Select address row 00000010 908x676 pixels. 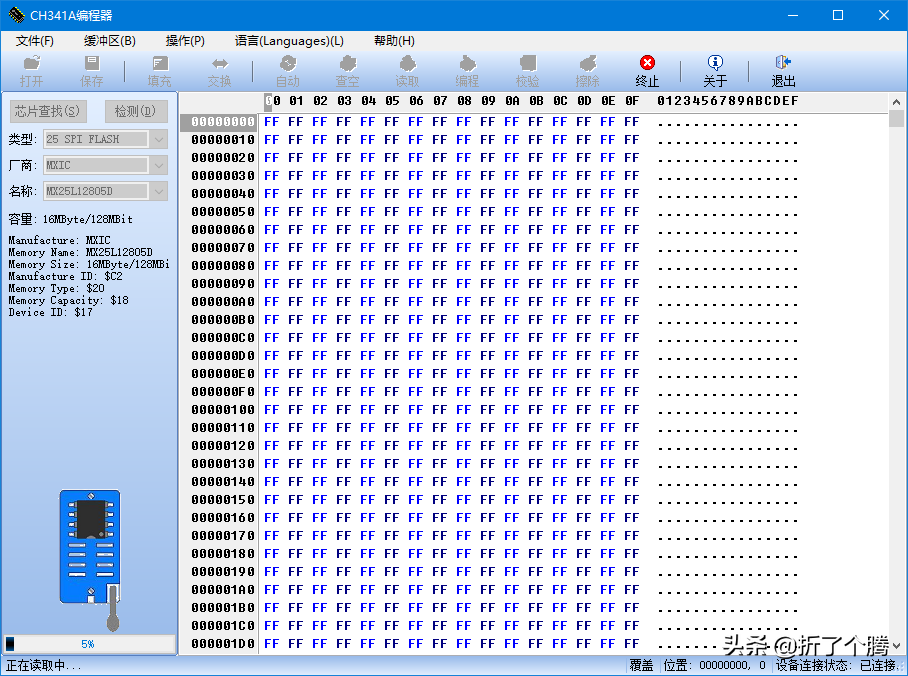coord(223,140)
